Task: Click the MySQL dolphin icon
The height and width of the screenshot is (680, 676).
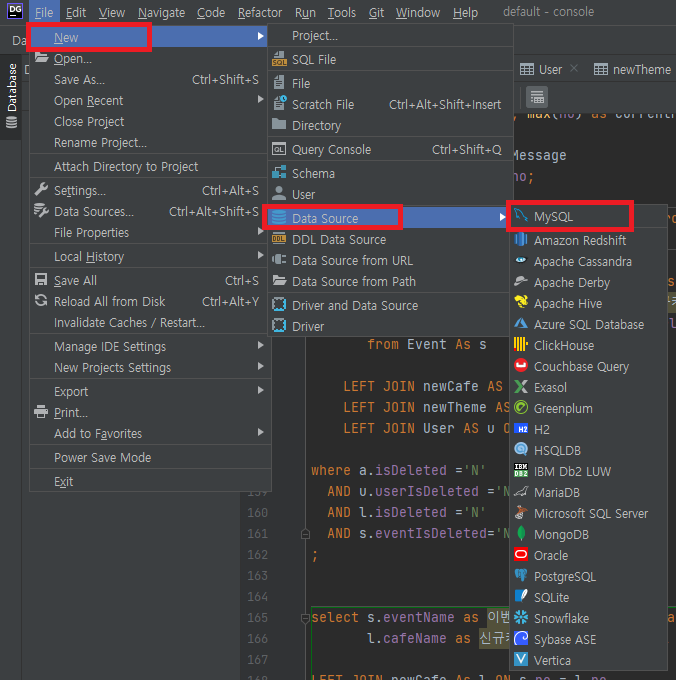Action: click(521, 216)
